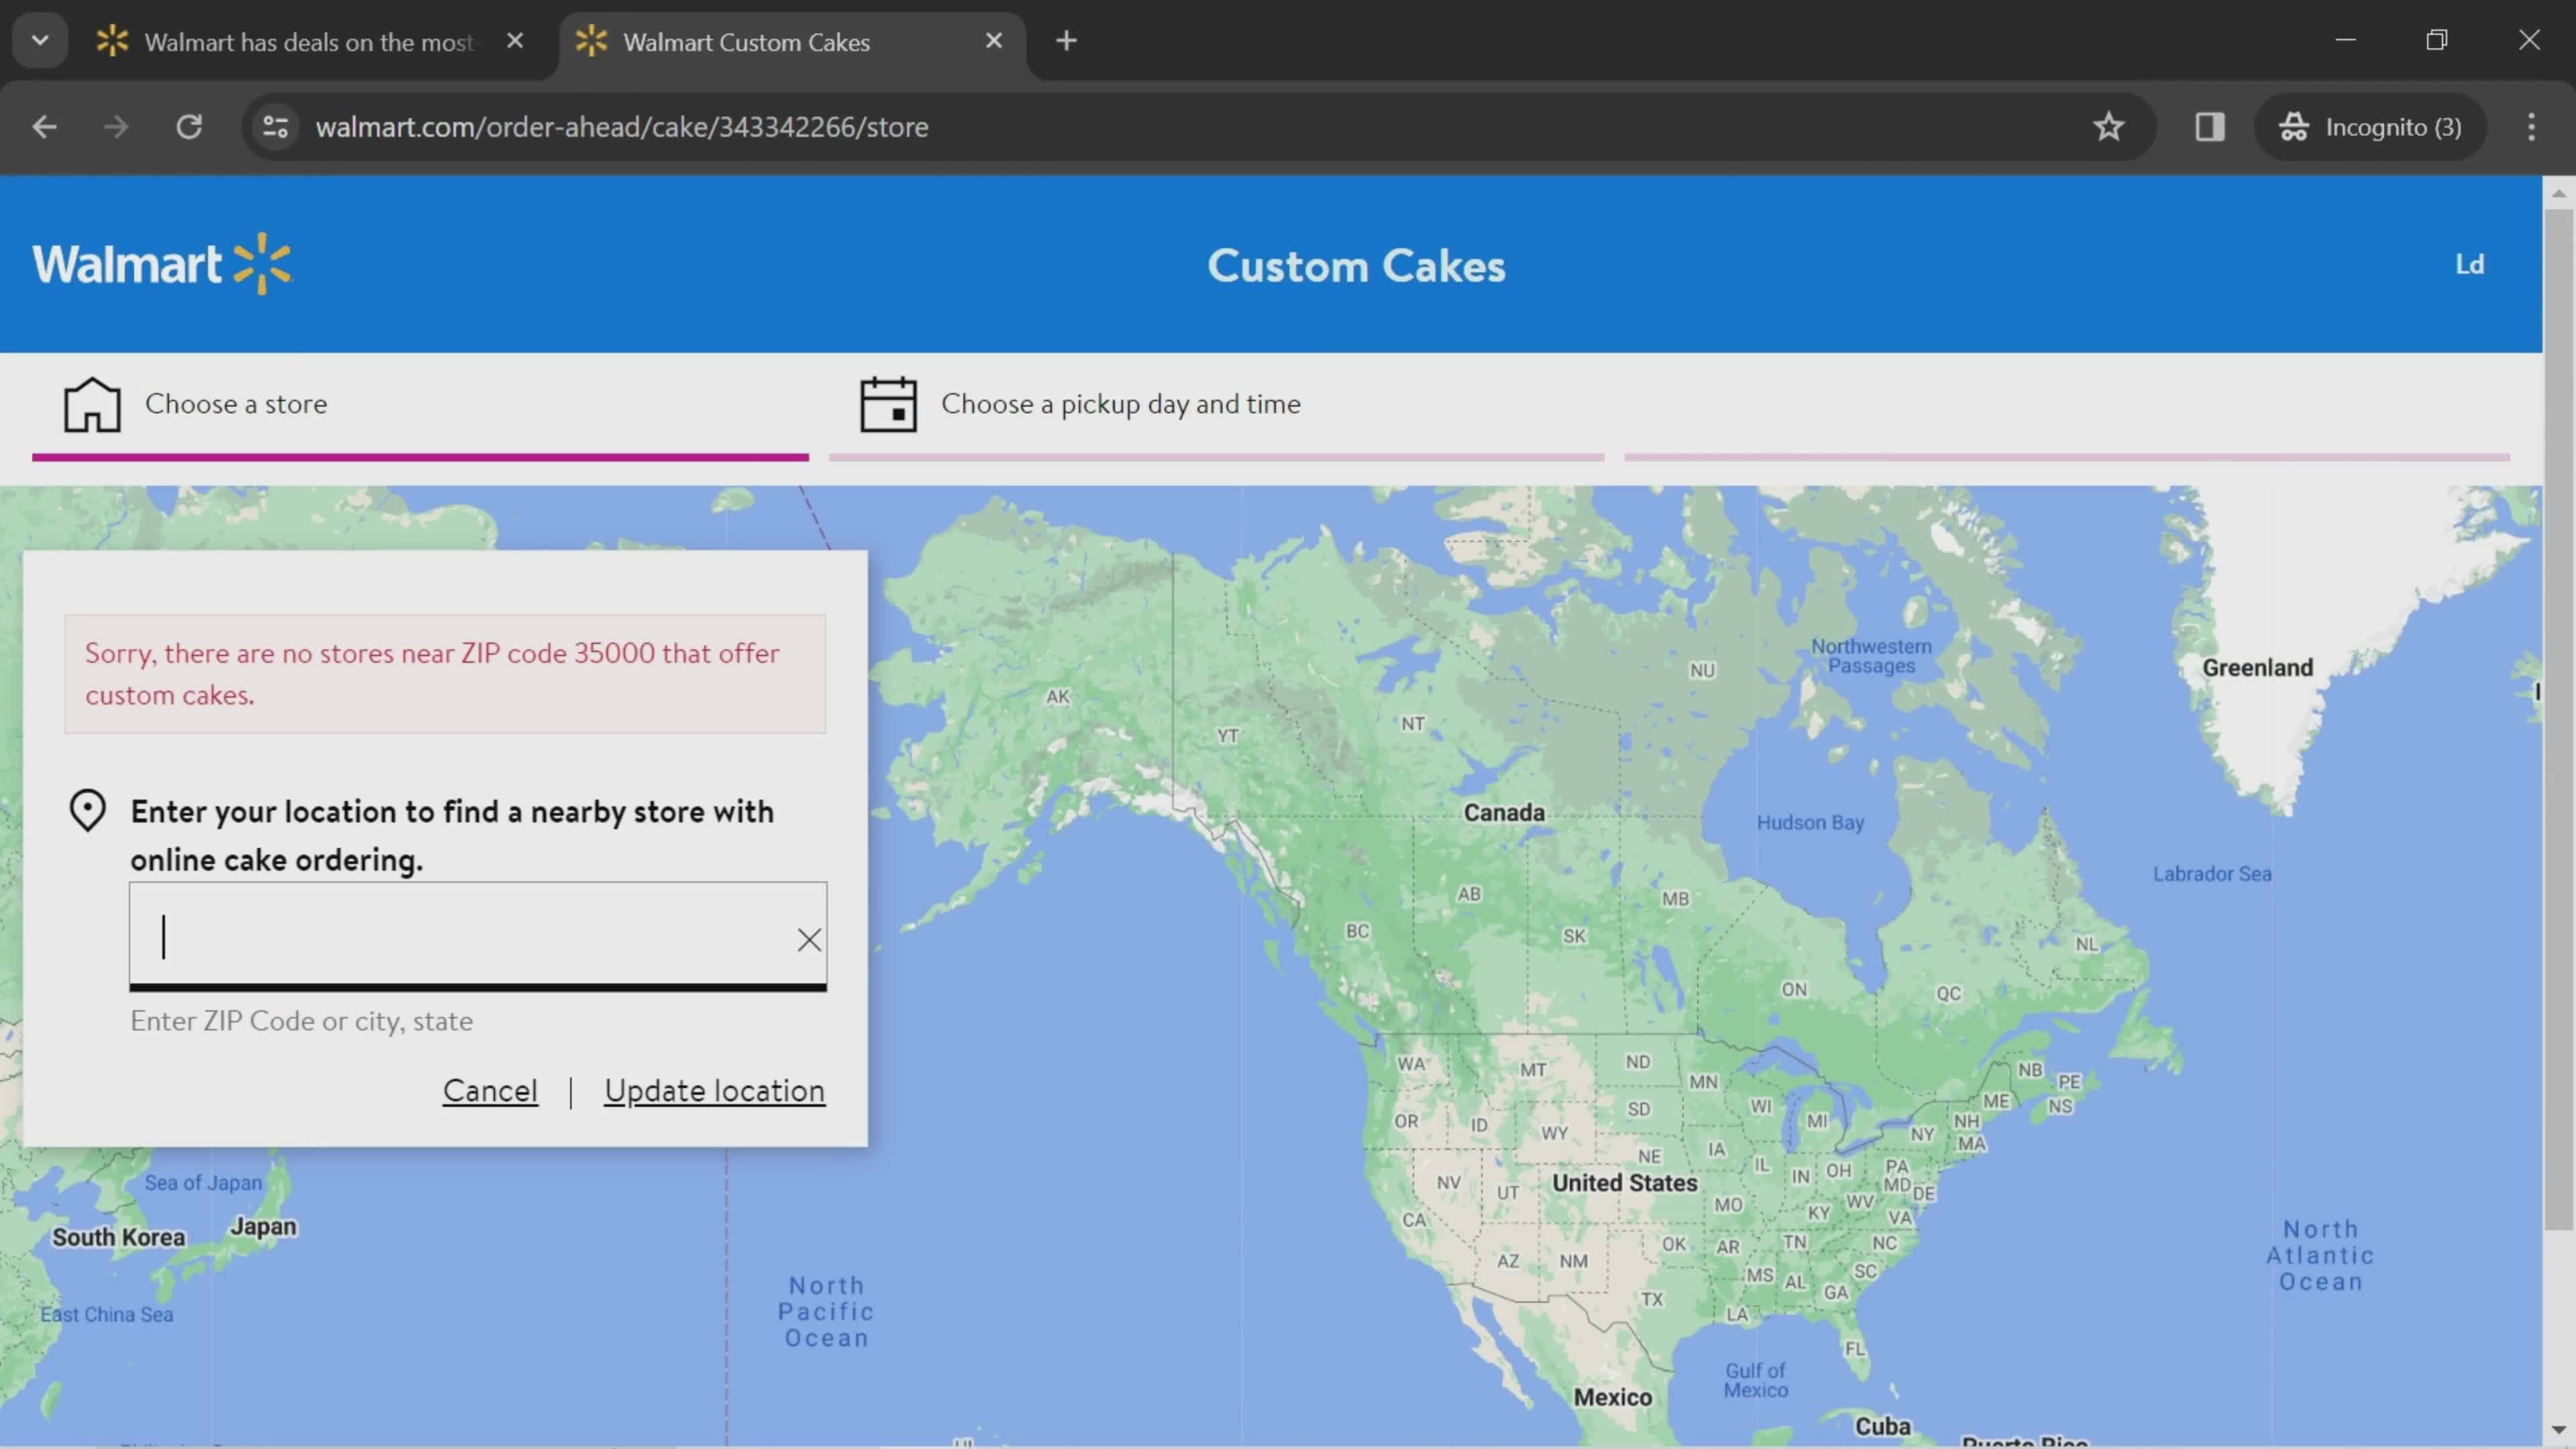The width and height of the screenshot is (2576, 1449).
Task: Click the pickup calendar icon
Action: (888, 404)
